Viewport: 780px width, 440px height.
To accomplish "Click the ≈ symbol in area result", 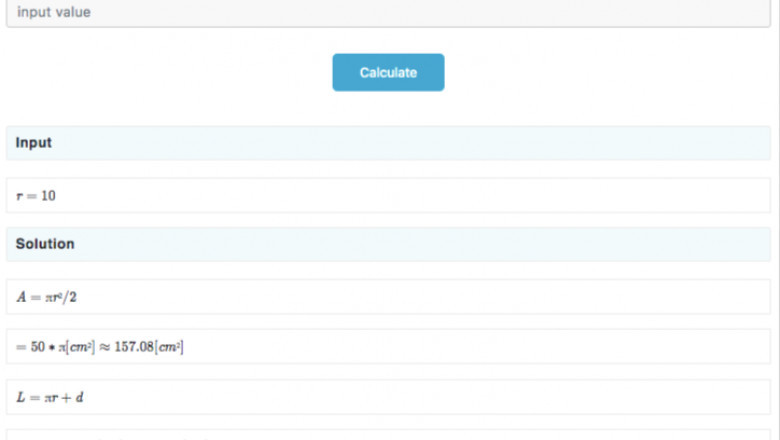I will [x=106, y=347].
